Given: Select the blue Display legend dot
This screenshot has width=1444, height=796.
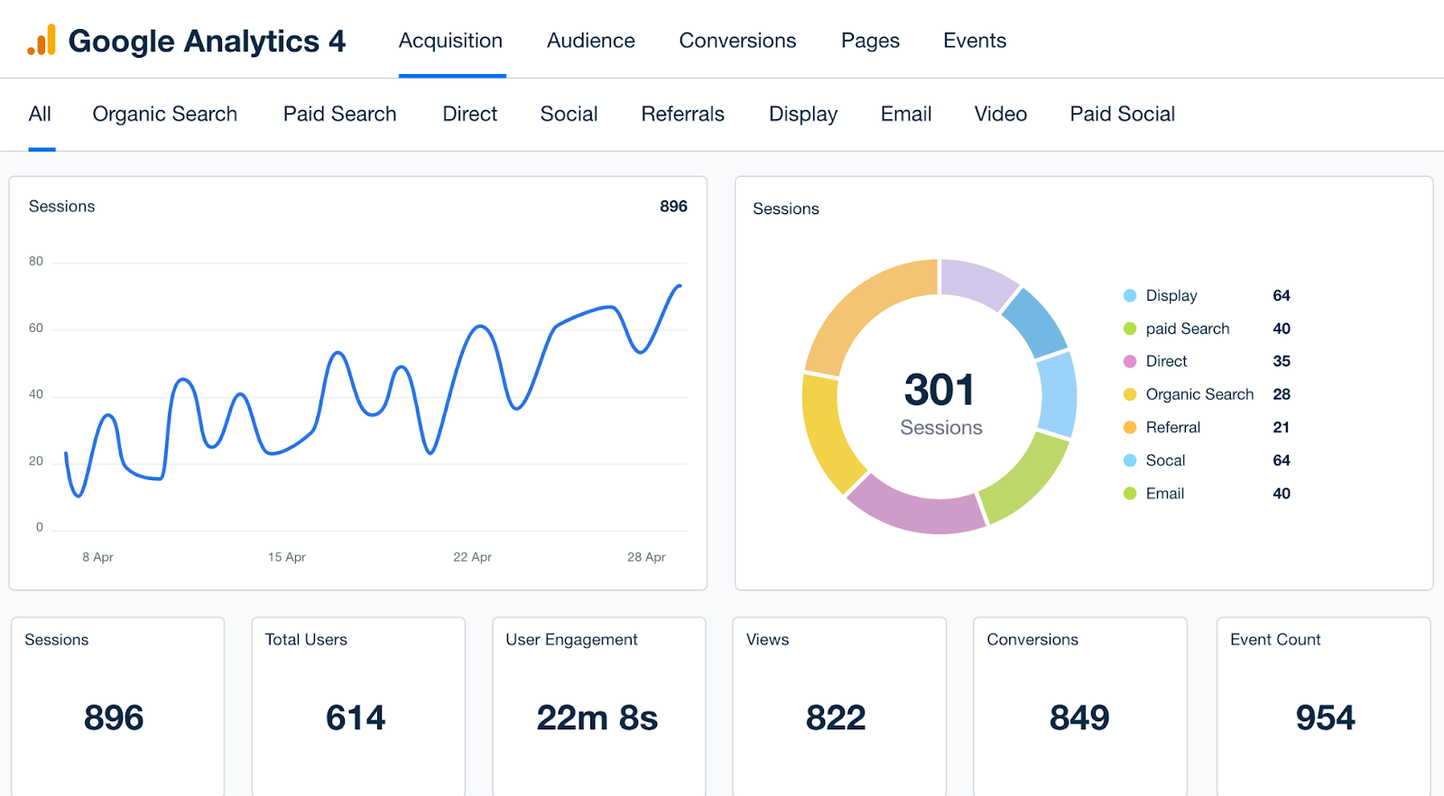Looking at the screenshot, I should [x=1128, y=295].
